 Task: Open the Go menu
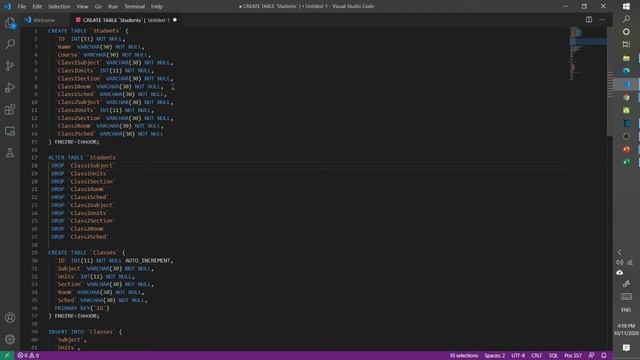pos(98,7)
